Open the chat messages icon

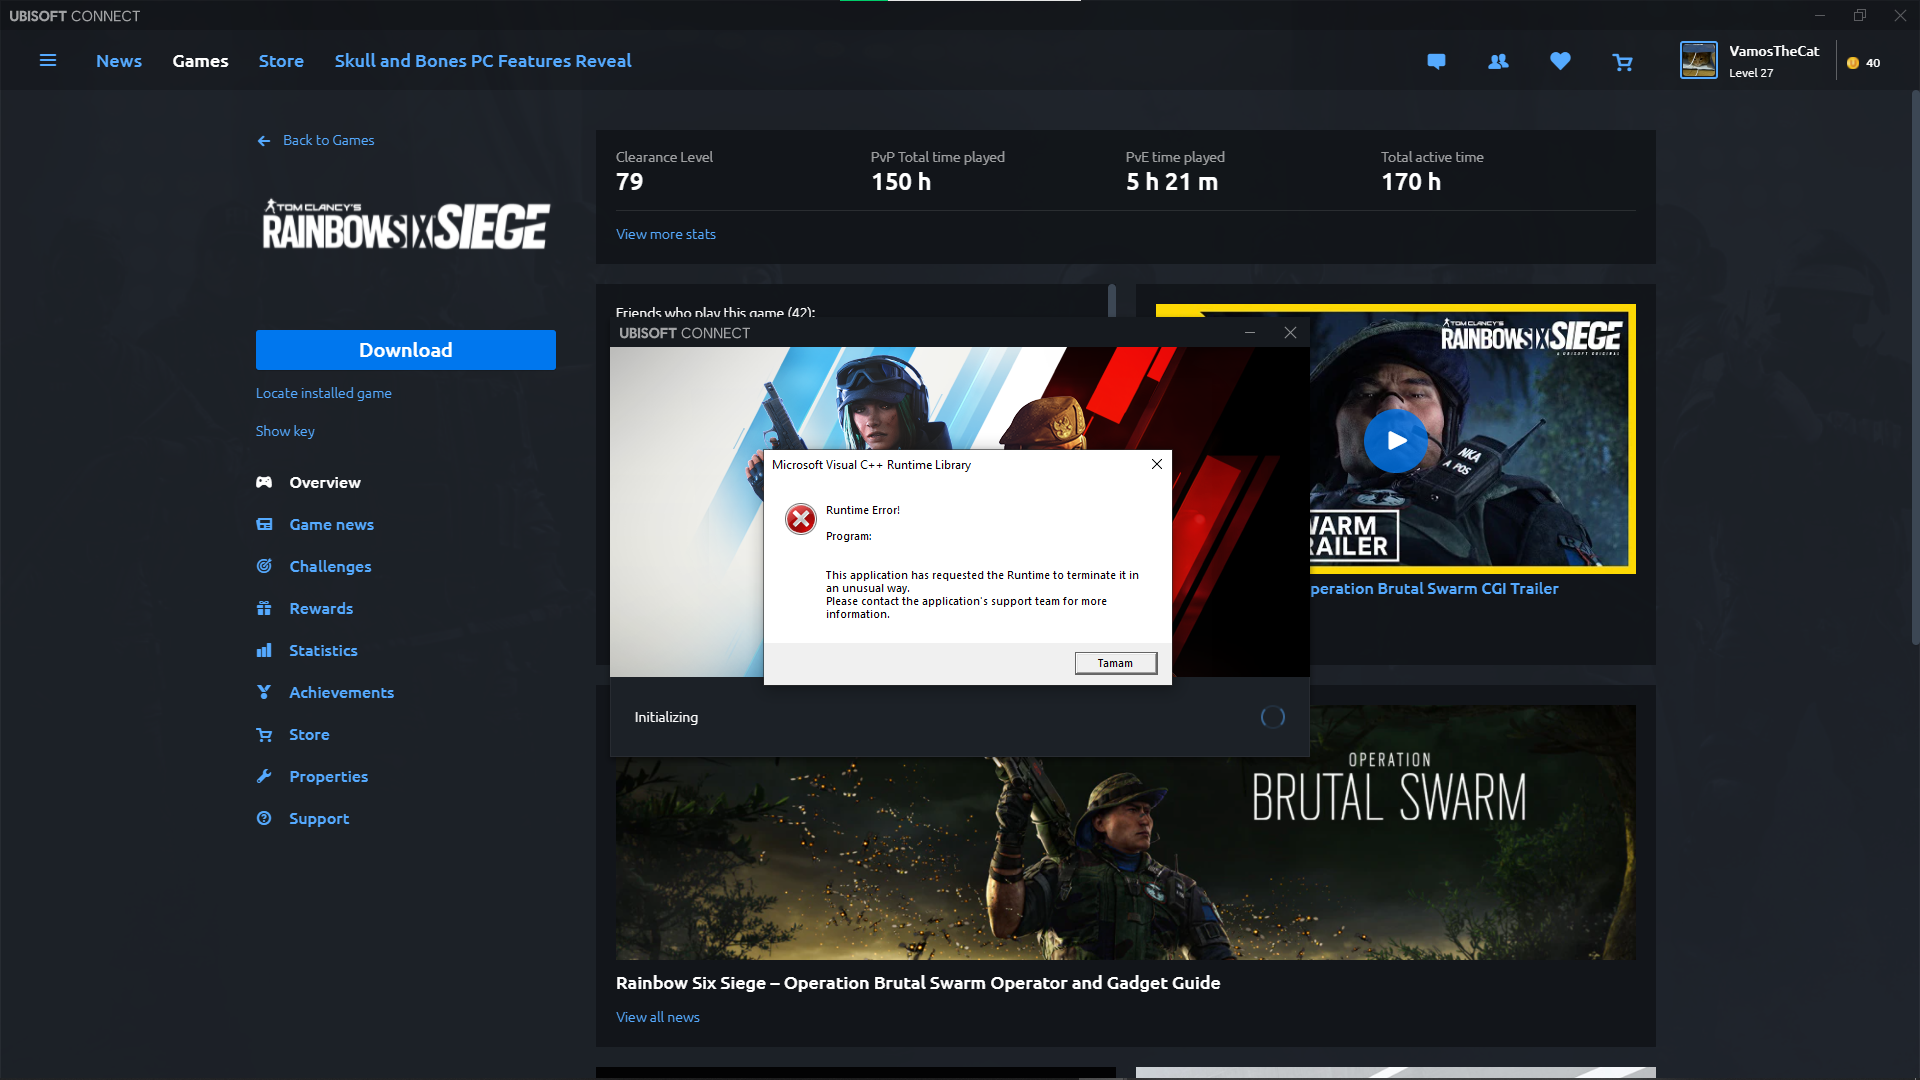coord(1436,62)
